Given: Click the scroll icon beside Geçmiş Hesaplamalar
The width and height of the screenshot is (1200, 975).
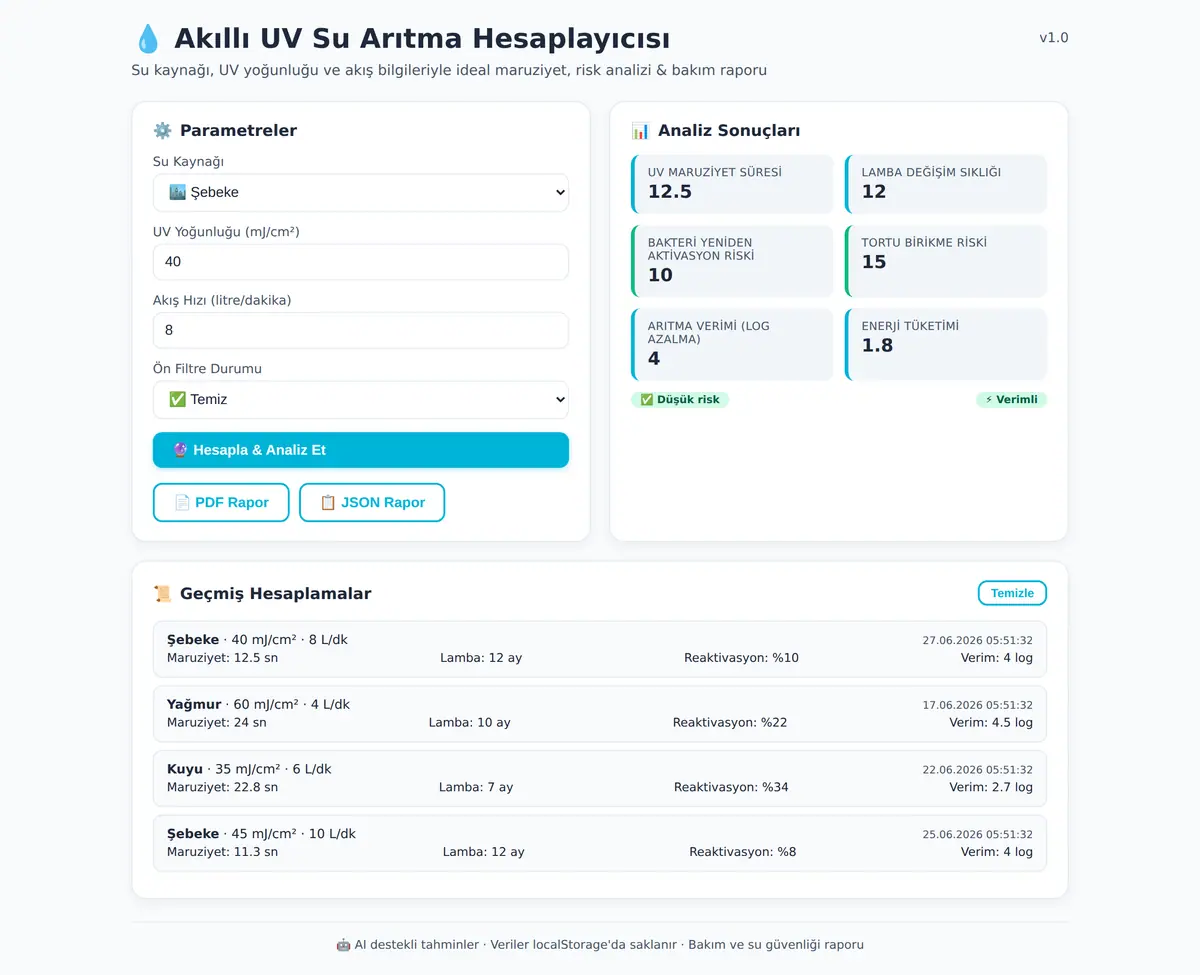Looking at the screenshot, I should 162,593.
